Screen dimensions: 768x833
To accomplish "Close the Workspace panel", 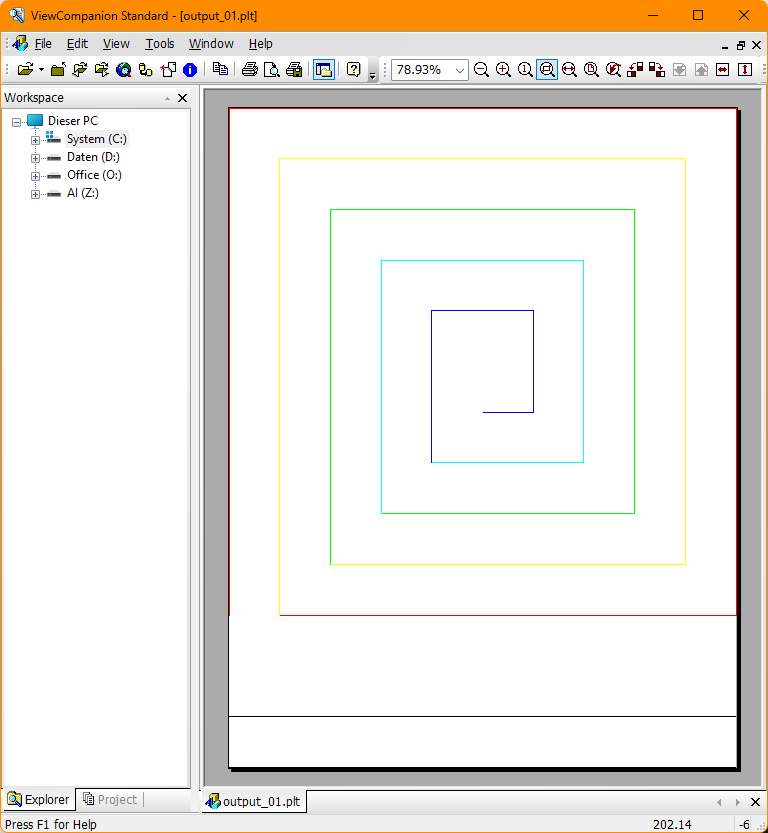I will pos(182,98).
